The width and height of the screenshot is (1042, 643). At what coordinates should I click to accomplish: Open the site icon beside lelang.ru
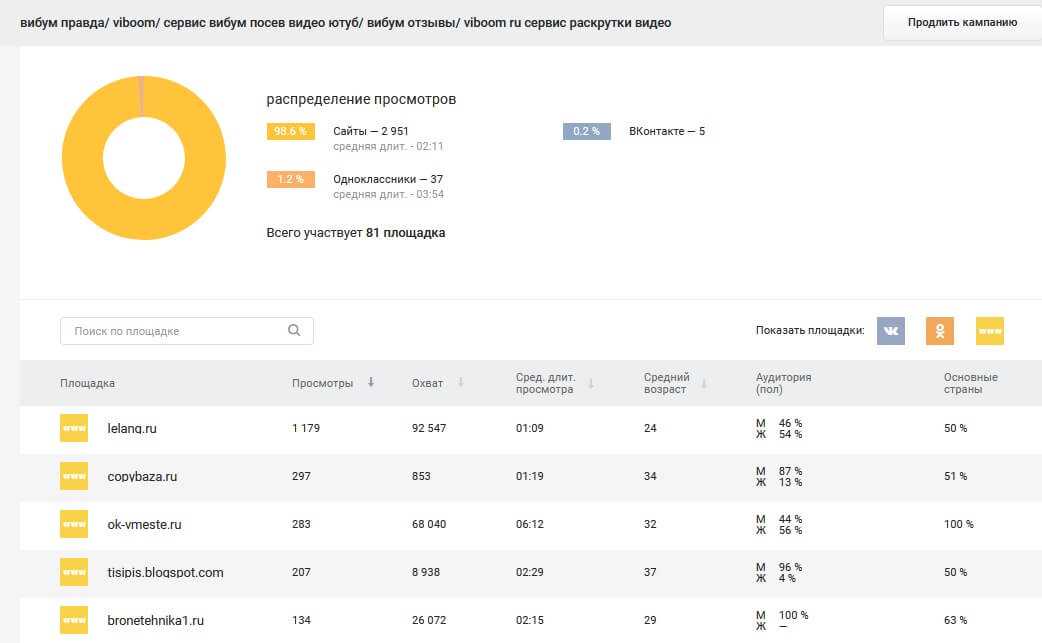[x=74, y=428]
